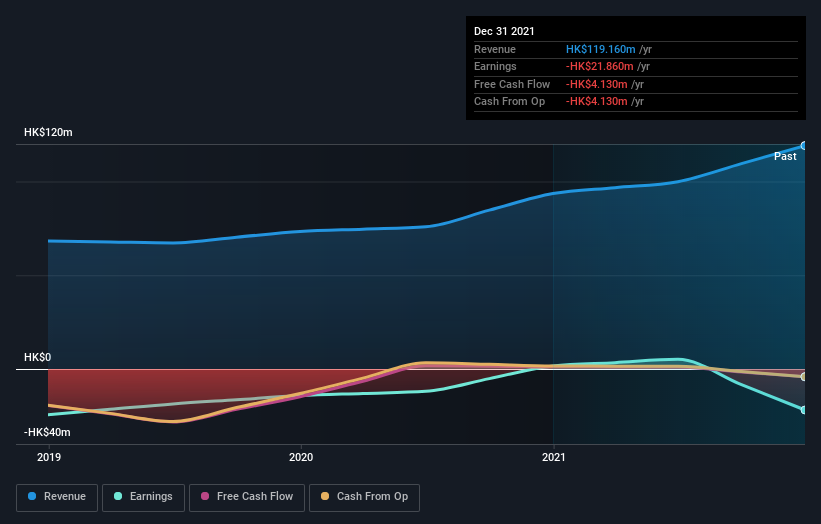Viewport: 821px width, 524px height.
Task: Click the pink dot beside Free Cash Flow
Action: coord(206,497)
